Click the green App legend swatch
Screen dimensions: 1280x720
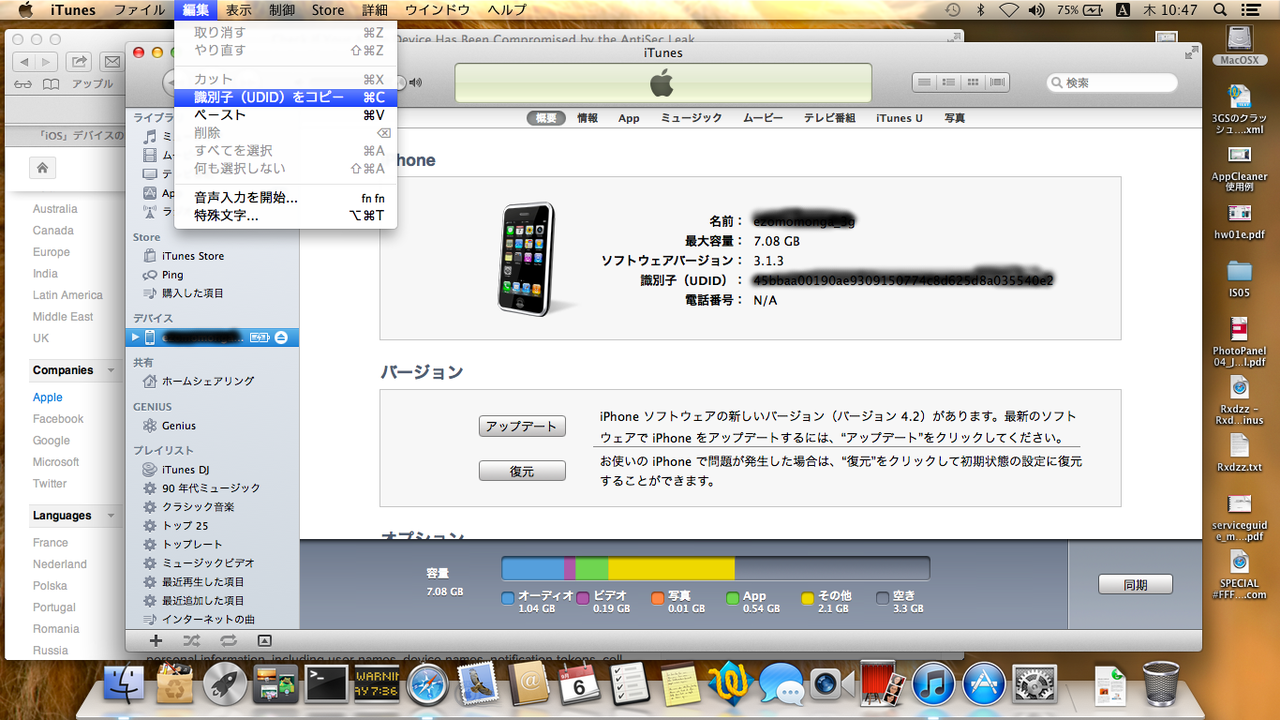click(x=733, y=598)
